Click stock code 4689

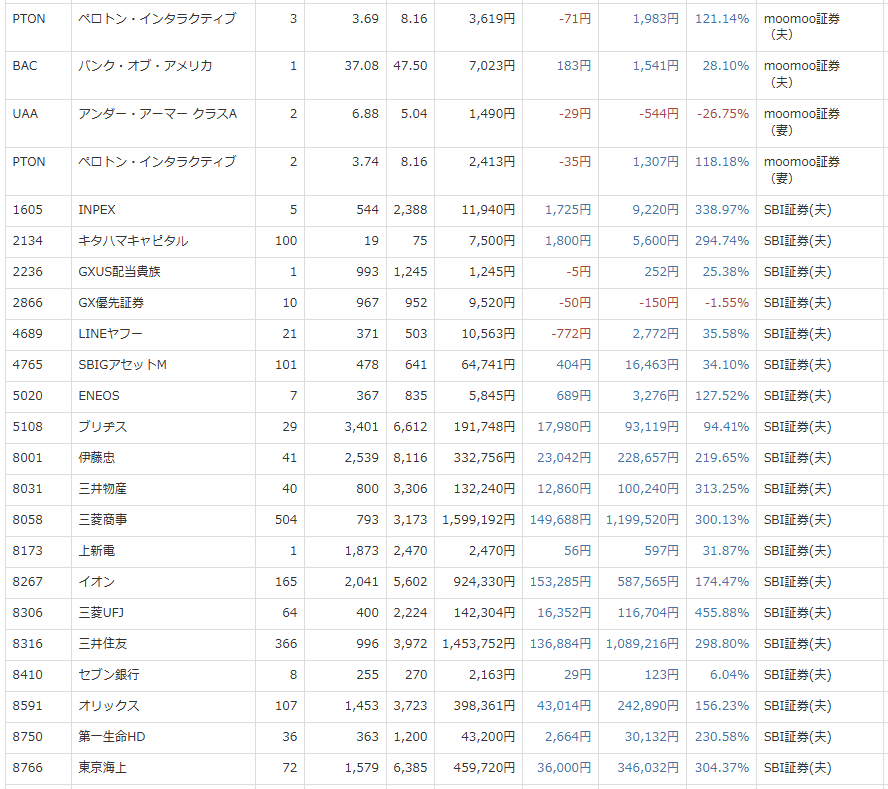pos(27,334)
